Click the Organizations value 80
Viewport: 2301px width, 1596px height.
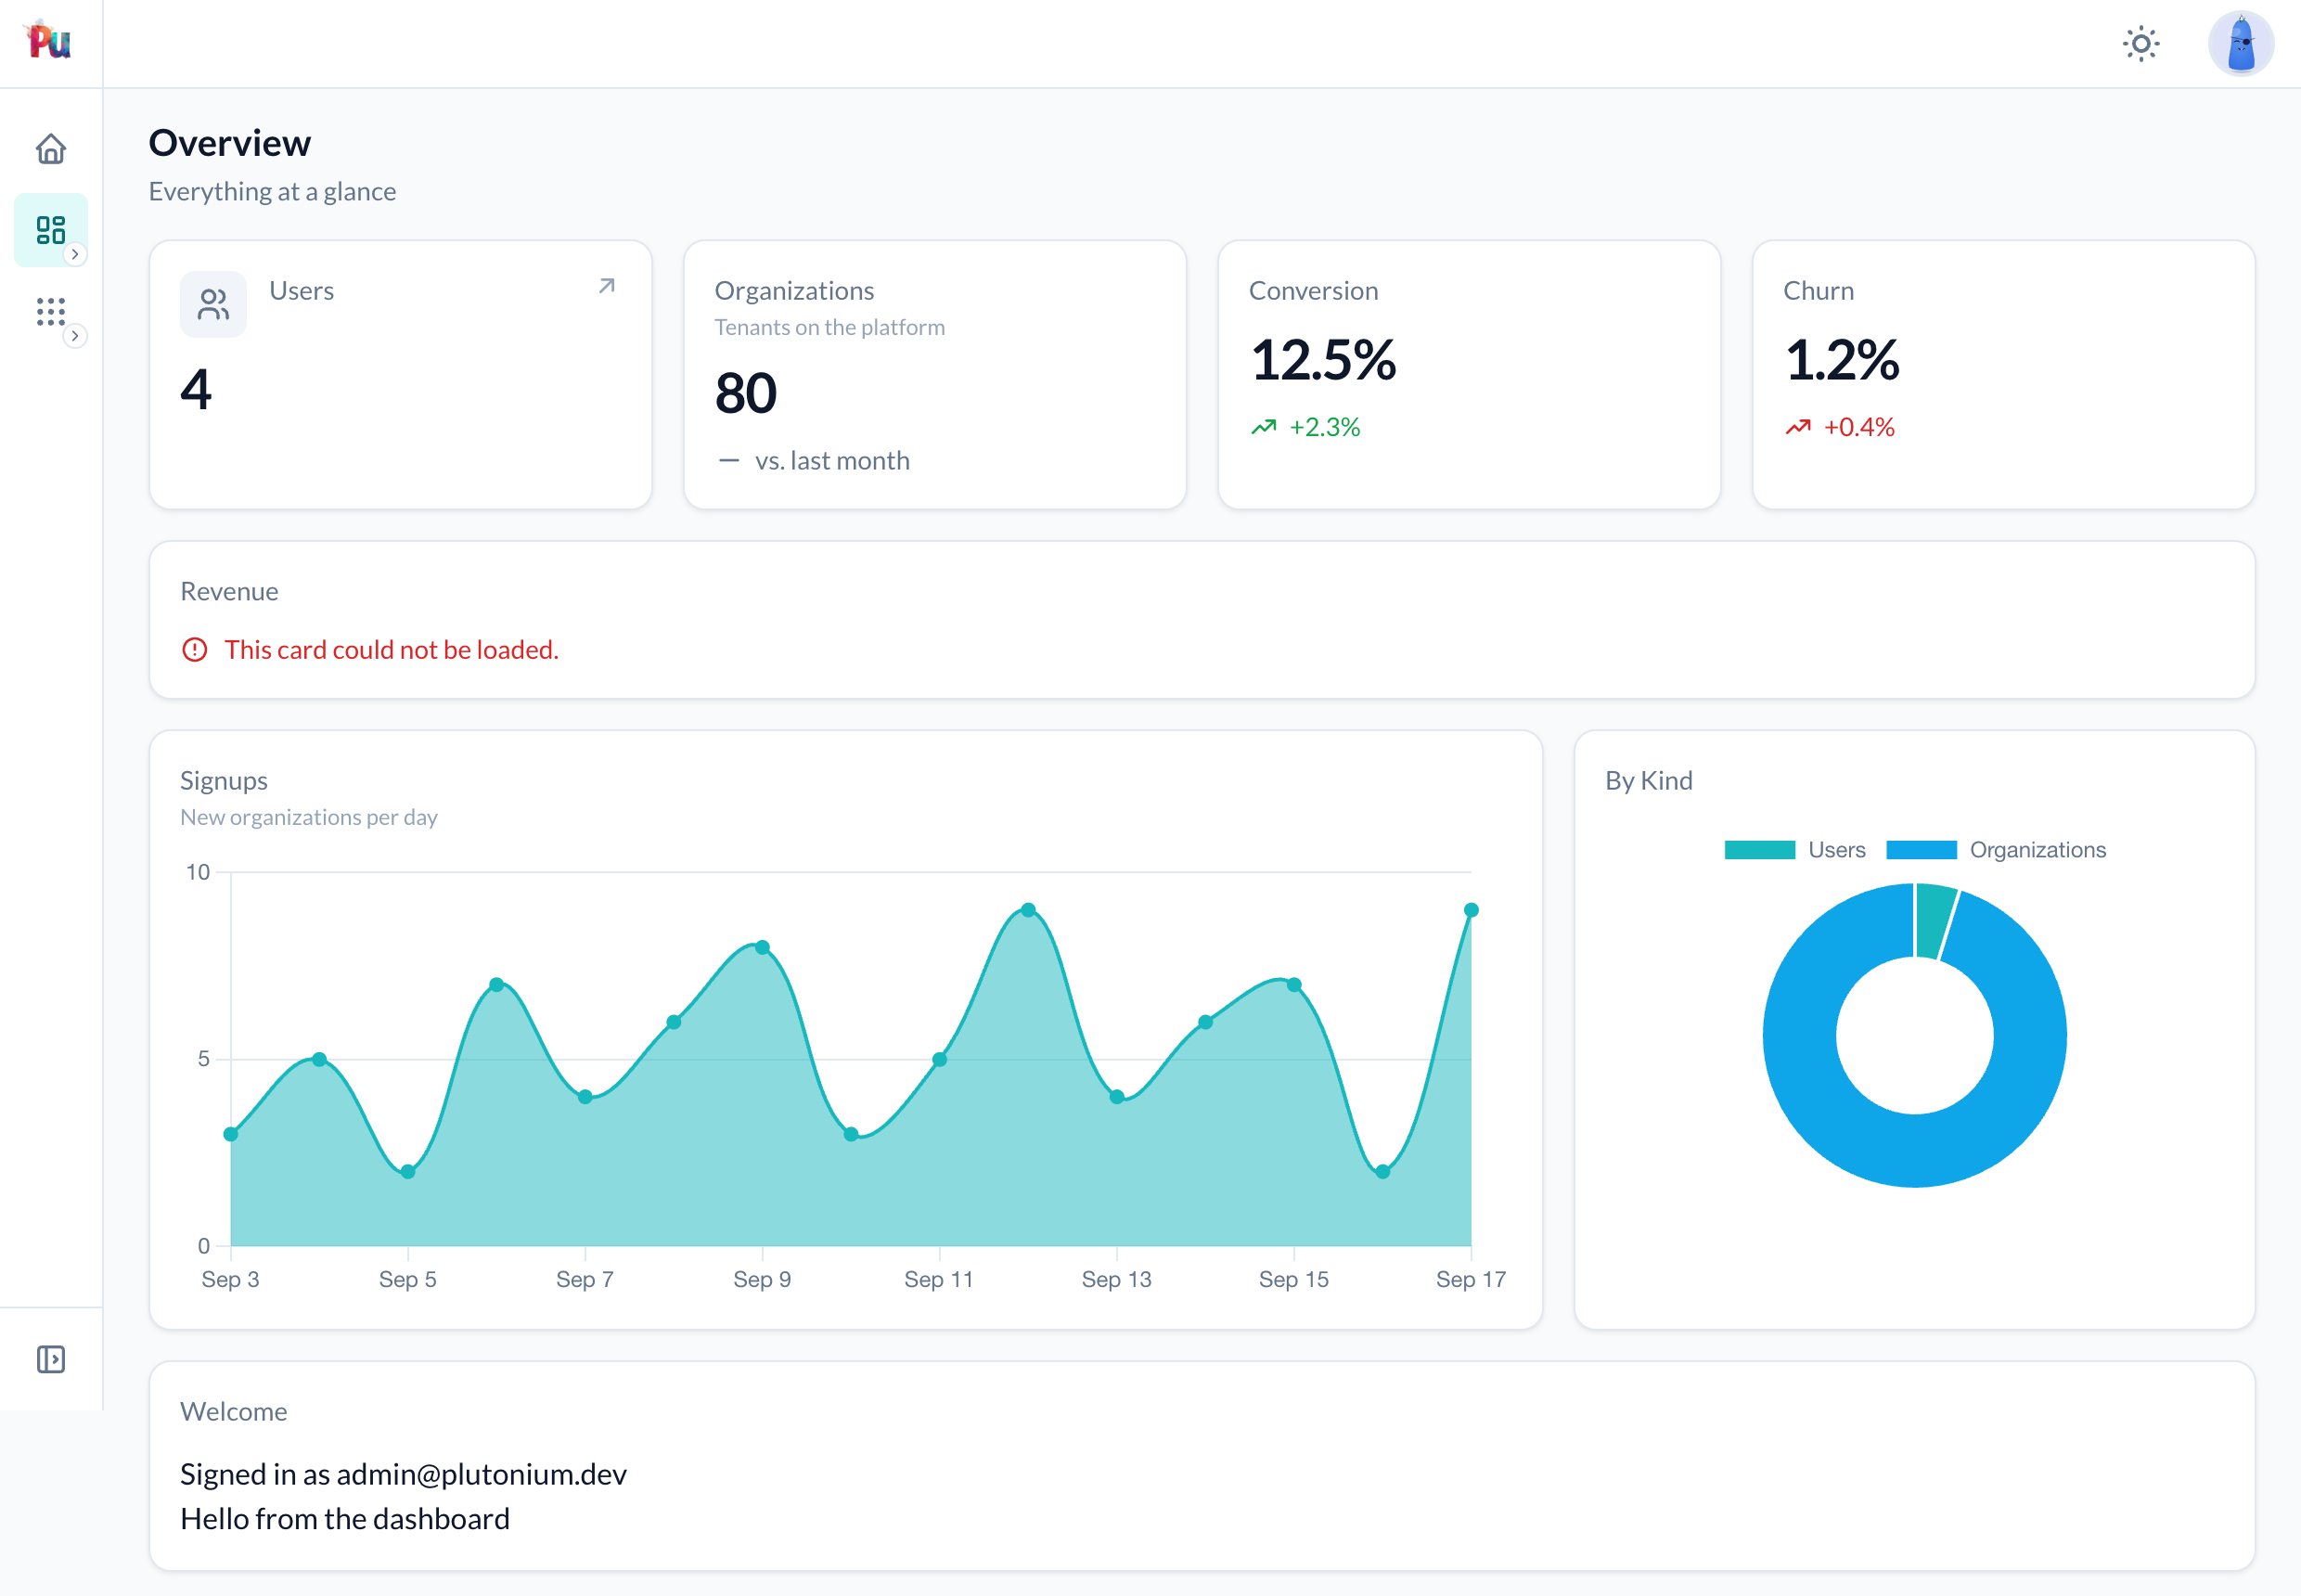coord(745,393)
